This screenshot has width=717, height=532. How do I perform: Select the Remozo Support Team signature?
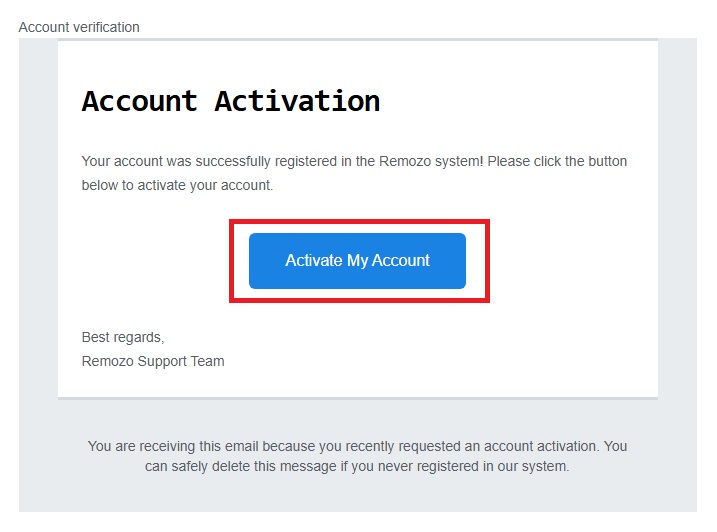point(153,361)
